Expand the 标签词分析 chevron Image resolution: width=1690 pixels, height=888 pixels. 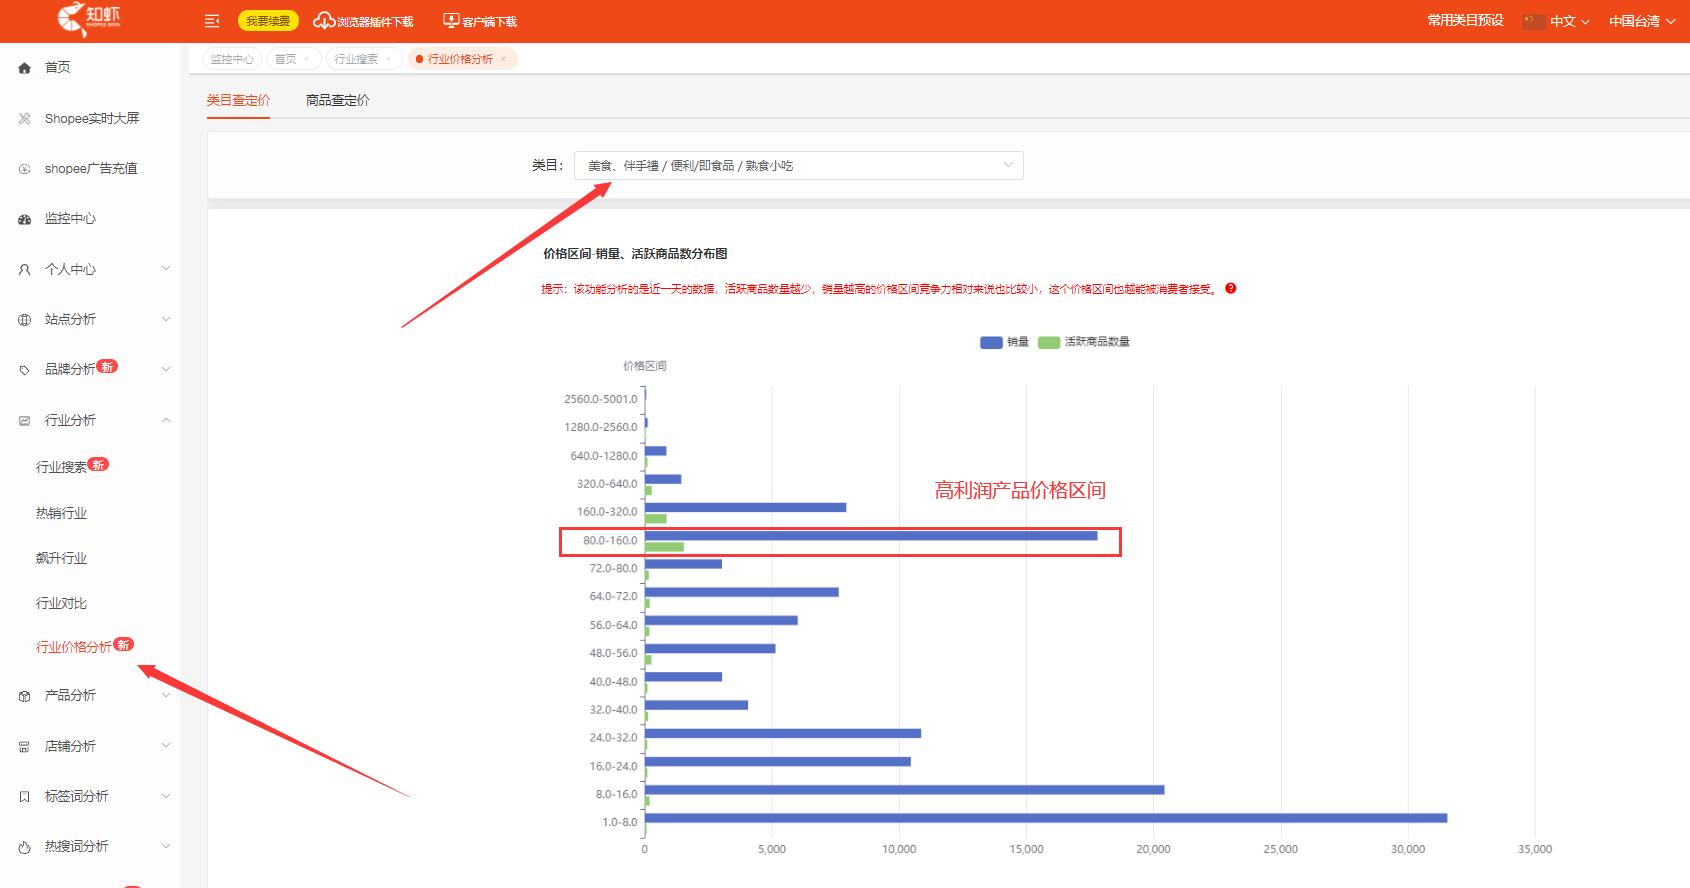pos(166,796)
